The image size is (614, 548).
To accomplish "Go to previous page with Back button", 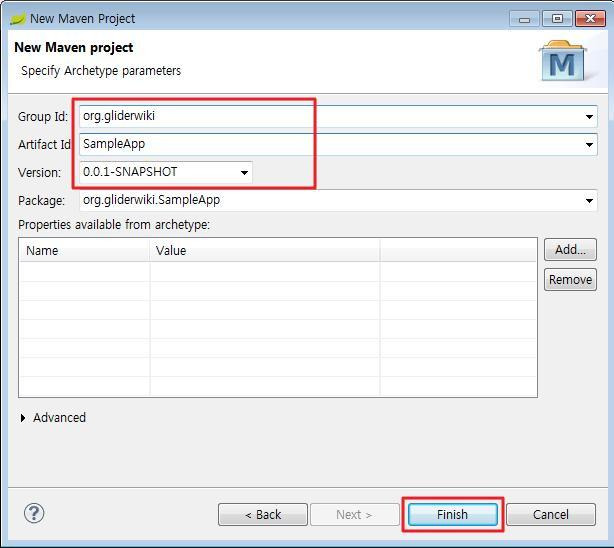I will pyautogui.click(x=263, y=514).
